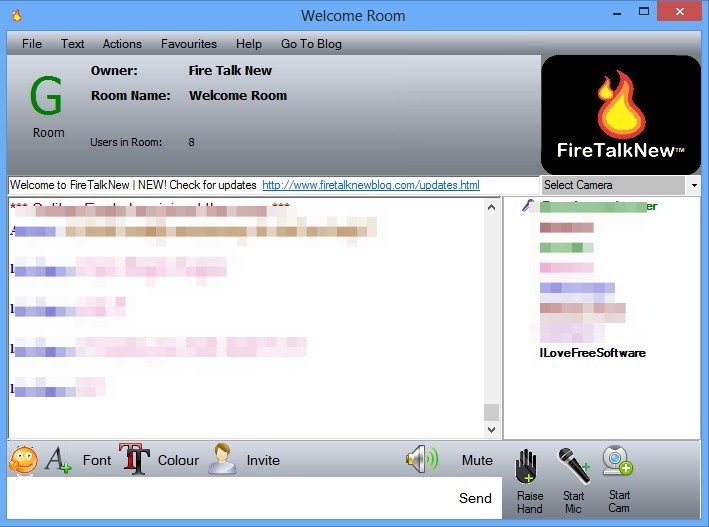Minimize the Welcome Room window
The width and height of the screenshot is (709, 527).
(x=617, y=12)
